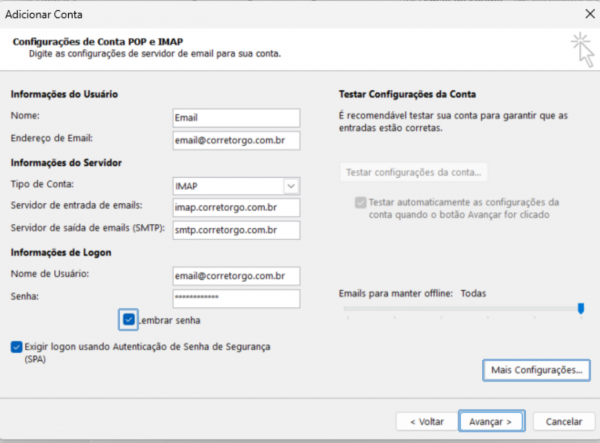This screenshot has width=600, height=443.
Task: Click the 'Configurações de Conta POP e IMAP' title
Action: tap(98, 42)
